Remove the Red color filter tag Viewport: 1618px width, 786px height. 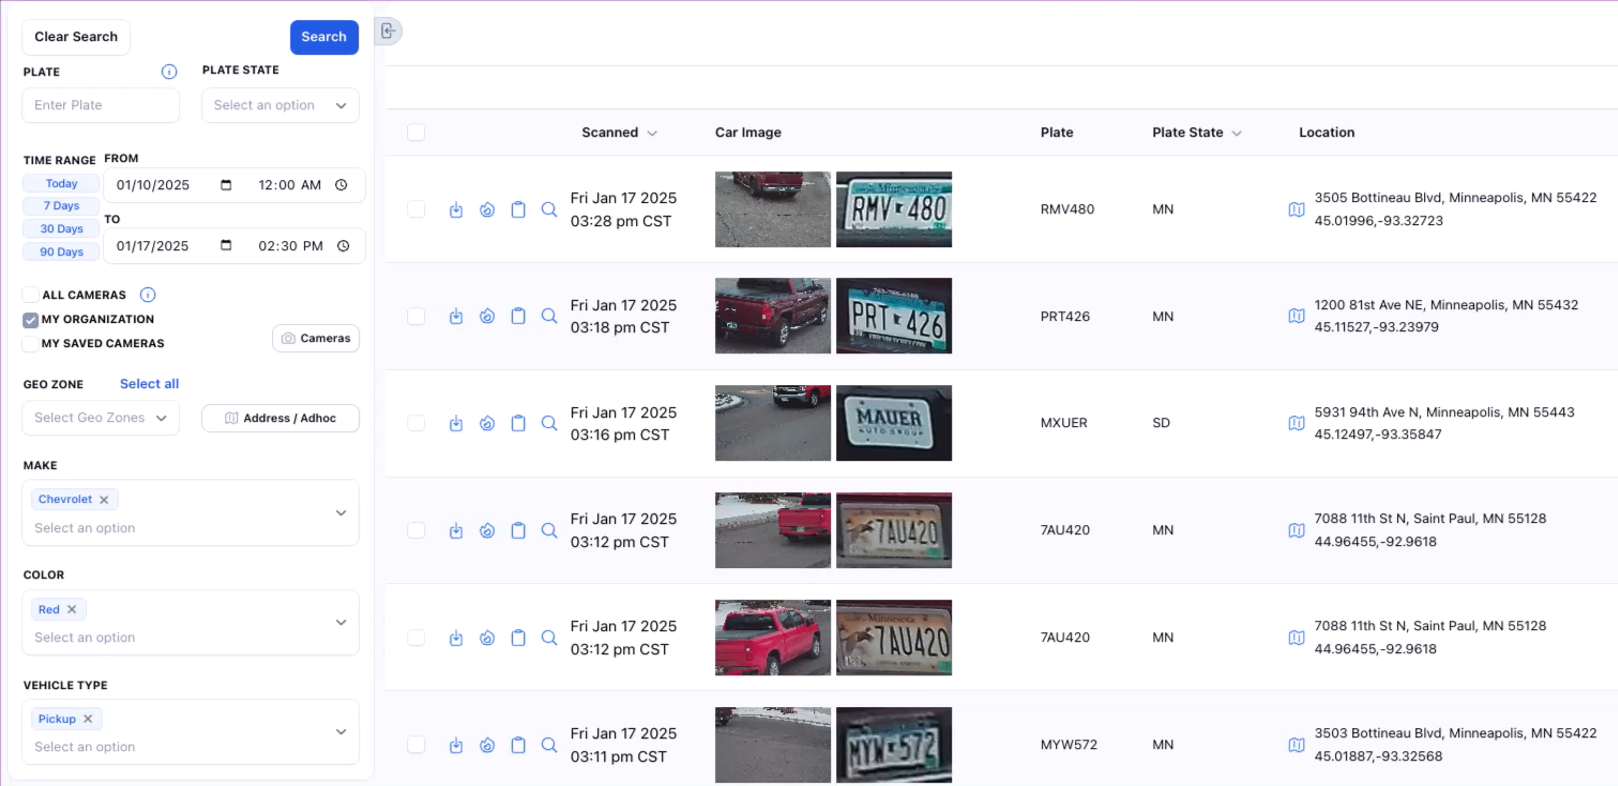(72, 610)
